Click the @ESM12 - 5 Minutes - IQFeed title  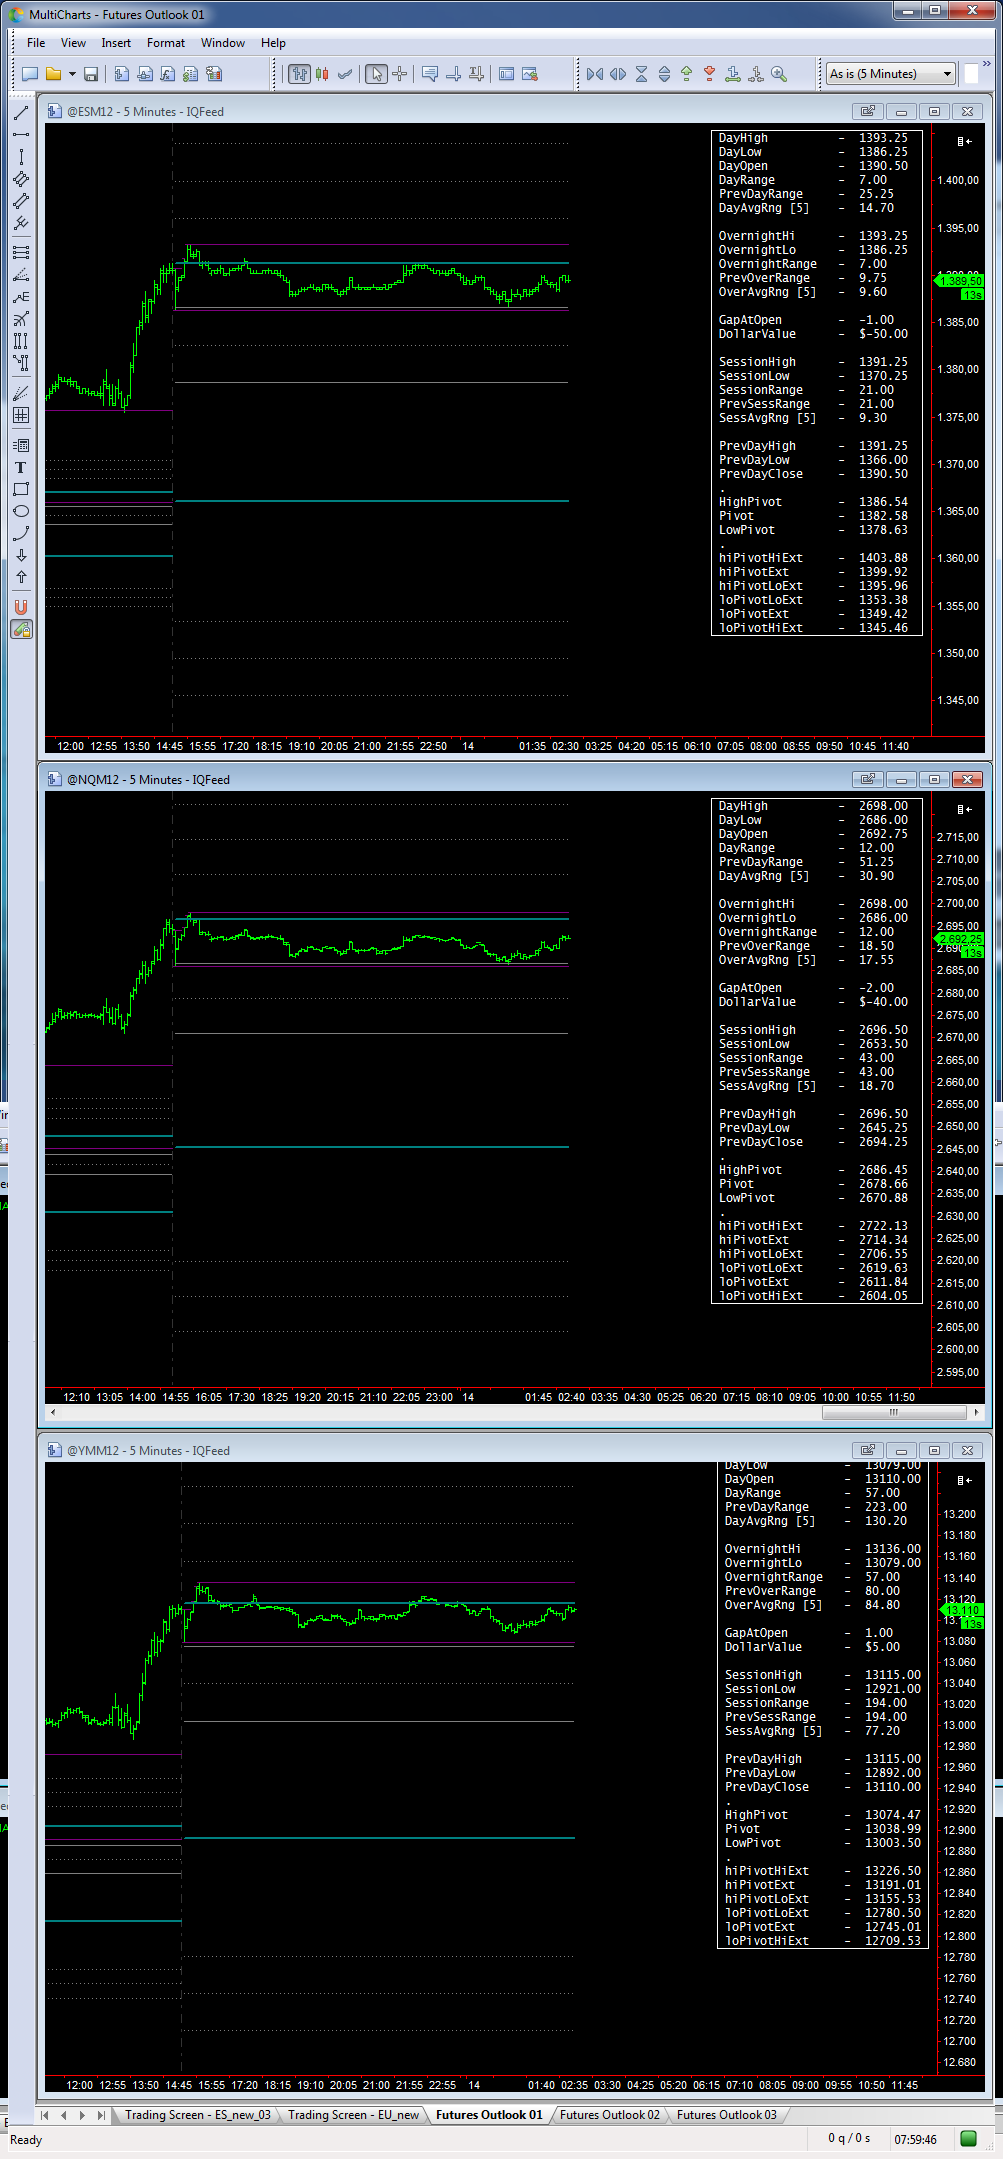145,112
